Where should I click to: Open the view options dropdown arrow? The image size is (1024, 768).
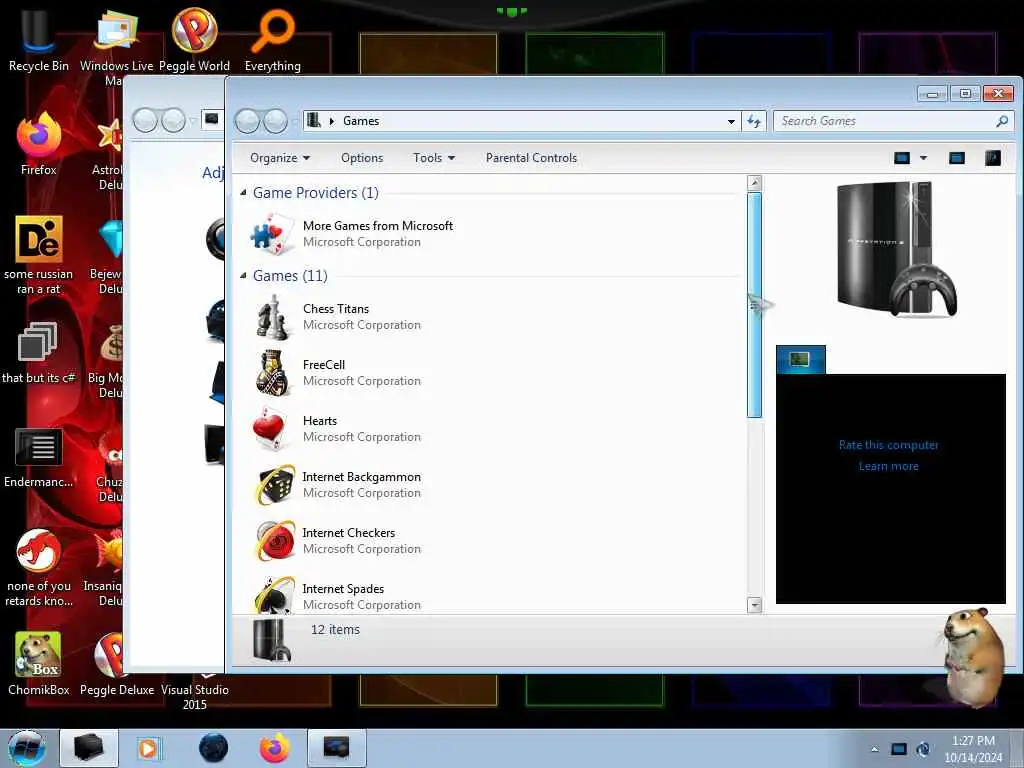point(923,158)
